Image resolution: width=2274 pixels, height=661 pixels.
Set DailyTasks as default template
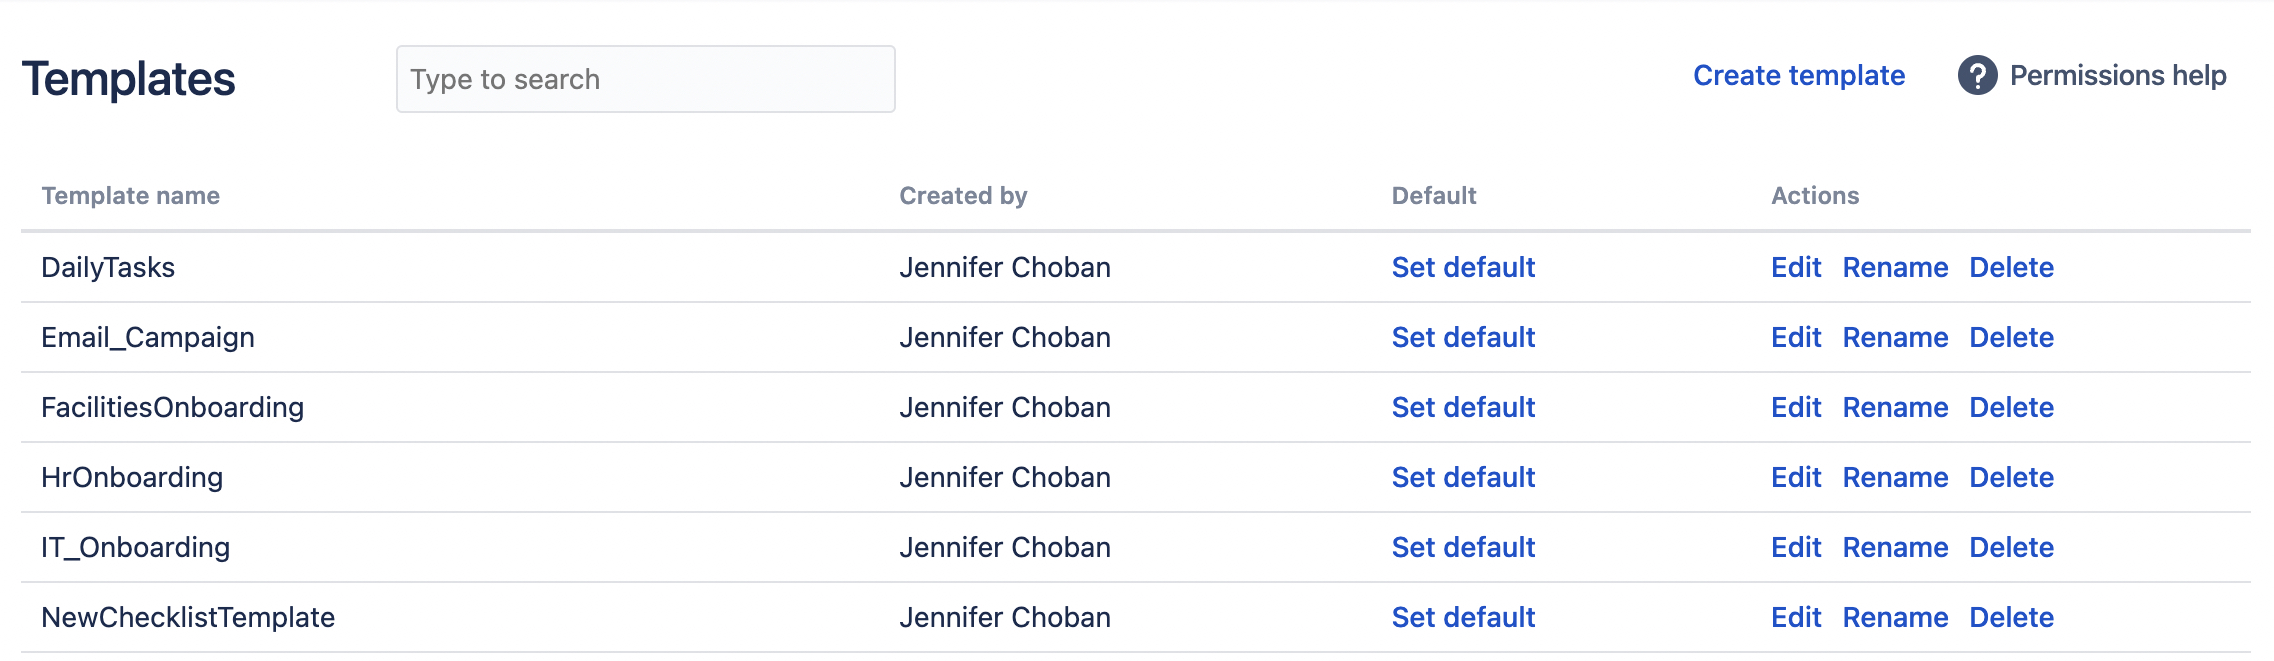[1463, 267]
